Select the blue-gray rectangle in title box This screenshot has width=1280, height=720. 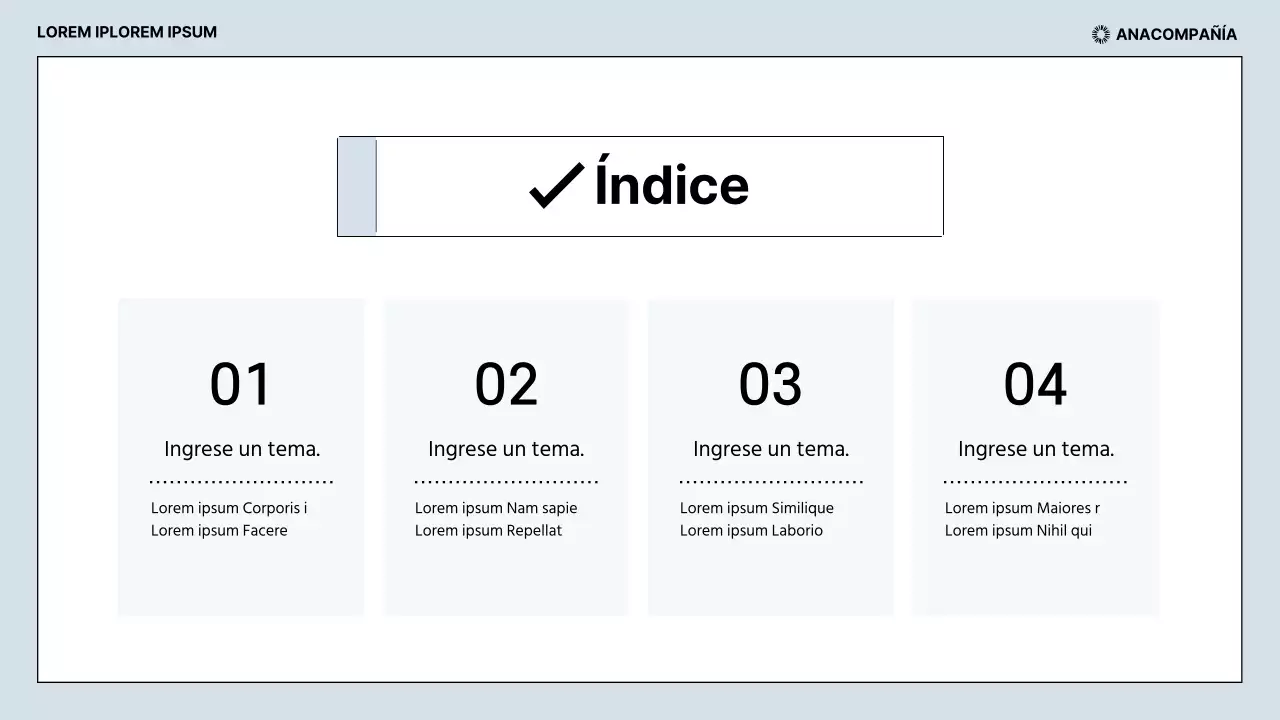click(358, 186)
